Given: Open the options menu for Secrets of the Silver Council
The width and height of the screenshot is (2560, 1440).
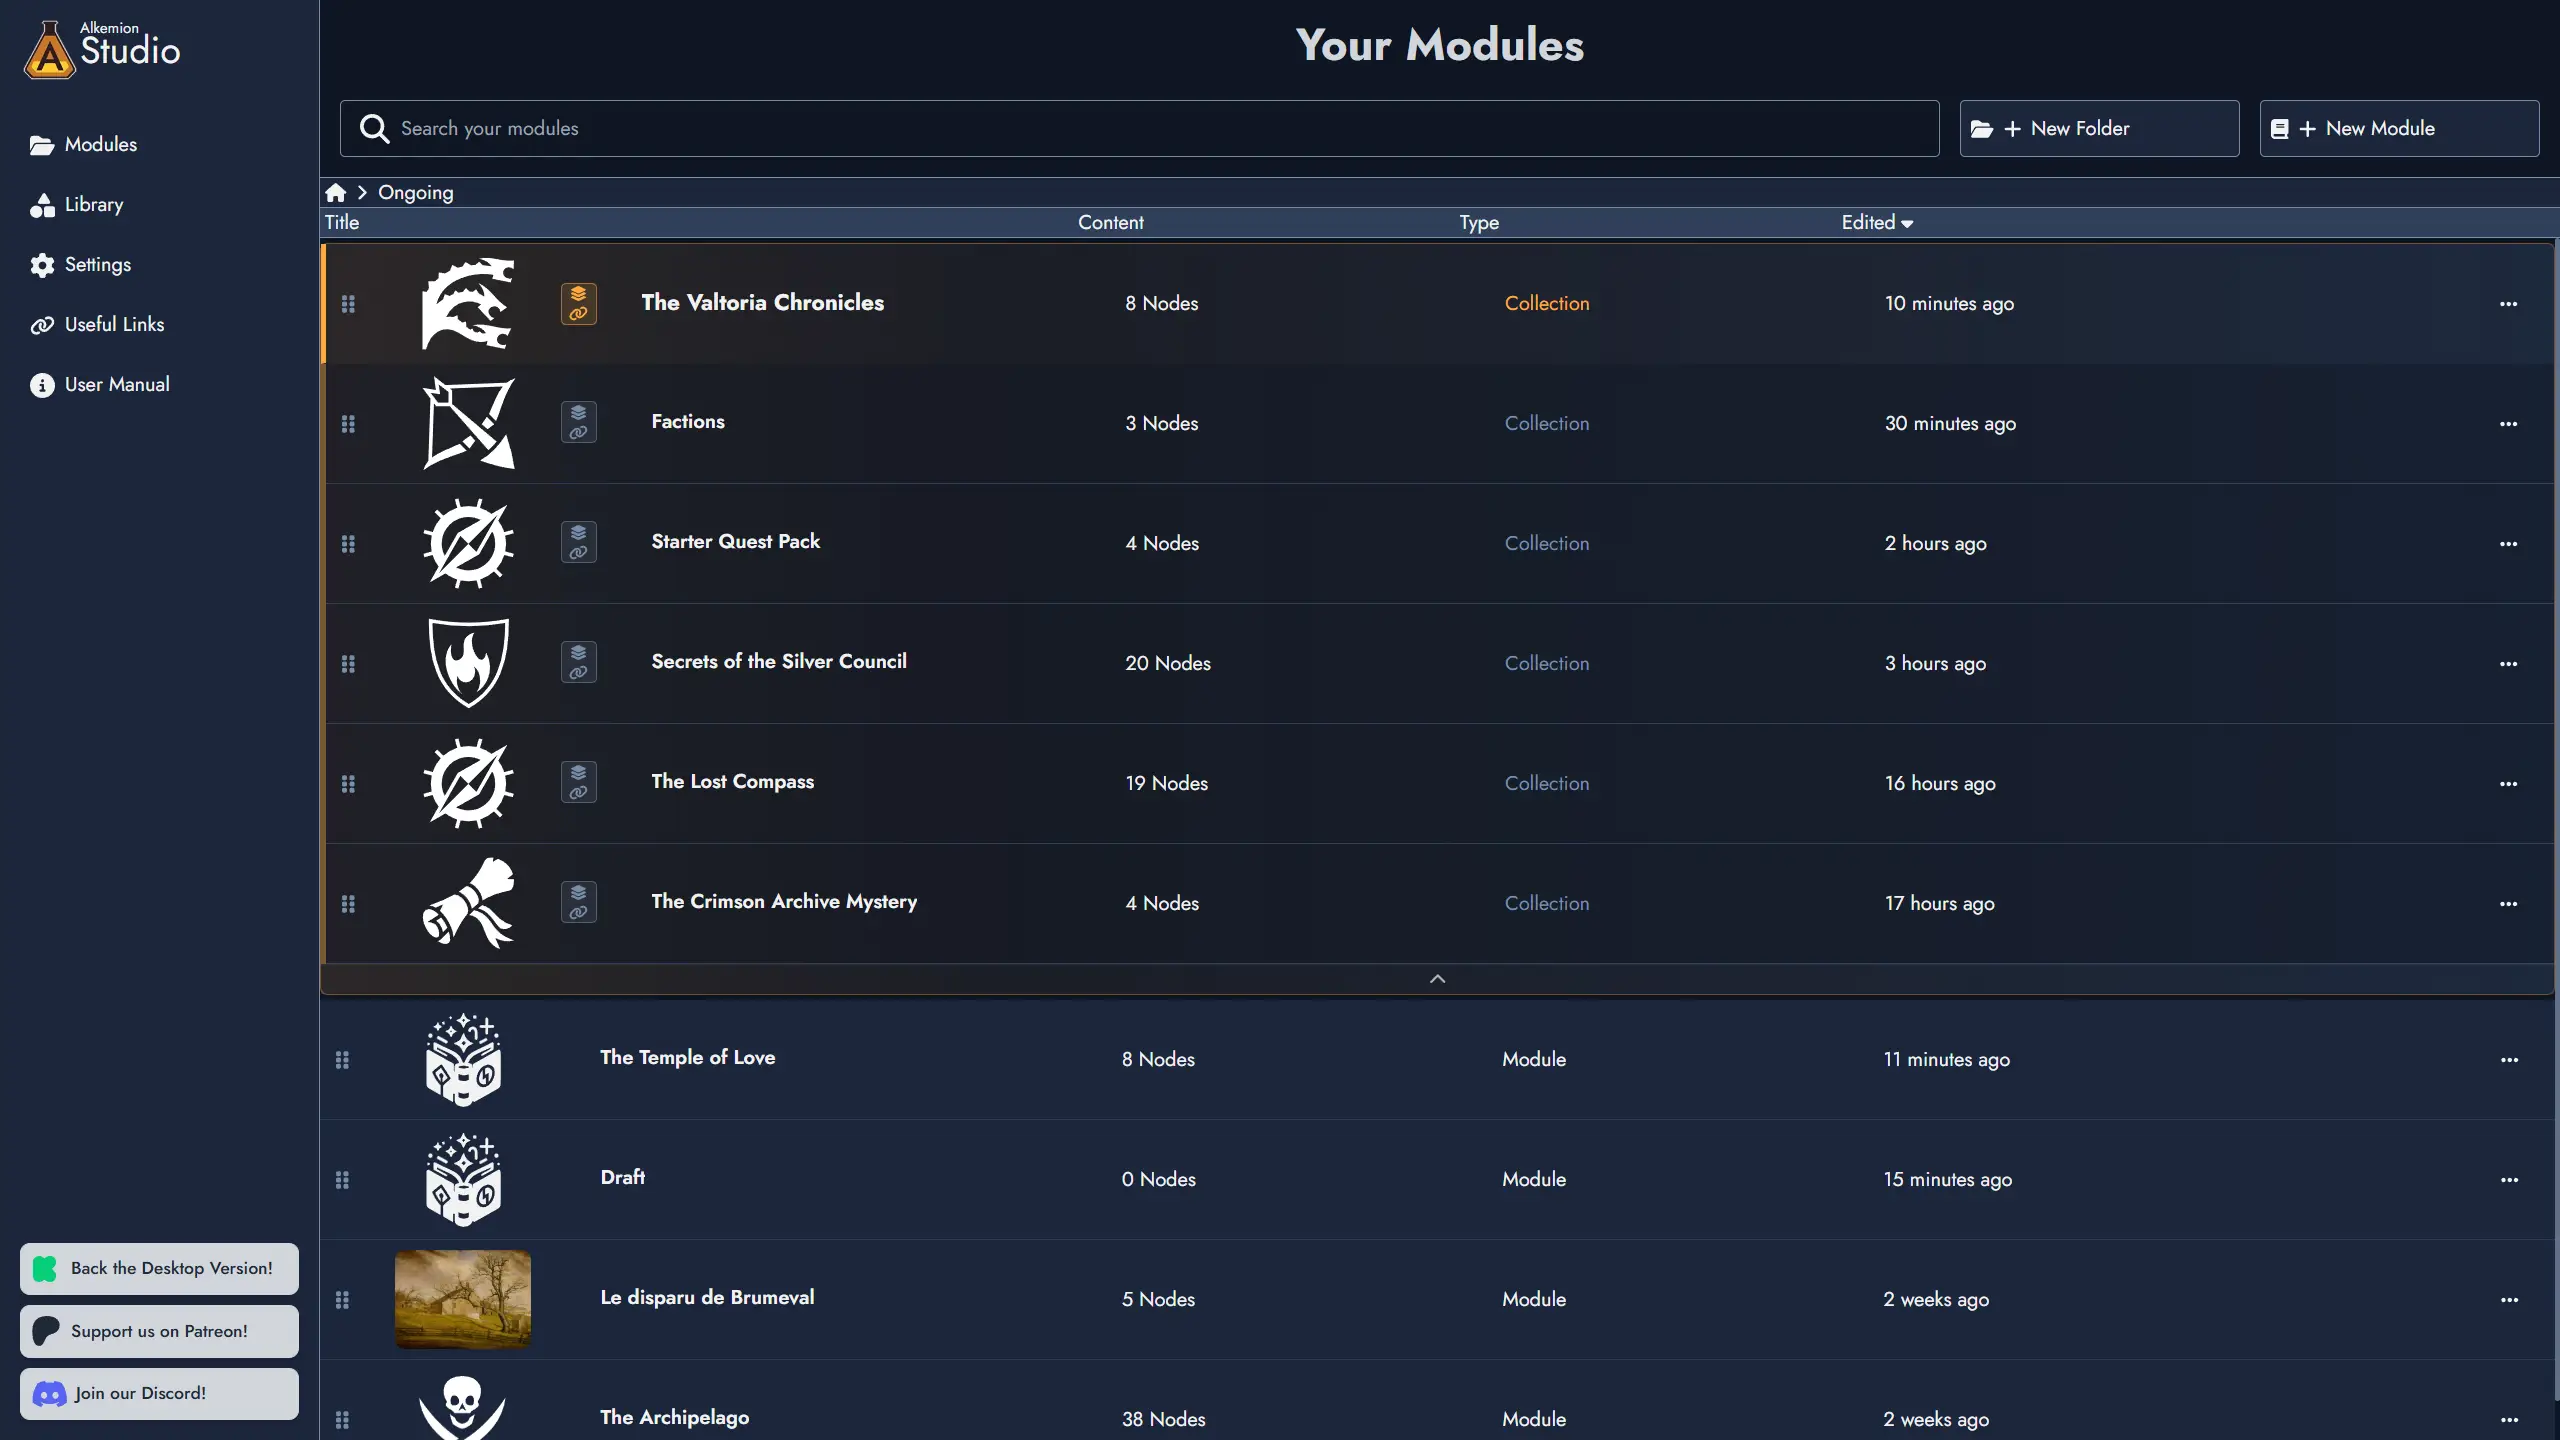Looking at the screenshot, I should tap(2509, 663).
